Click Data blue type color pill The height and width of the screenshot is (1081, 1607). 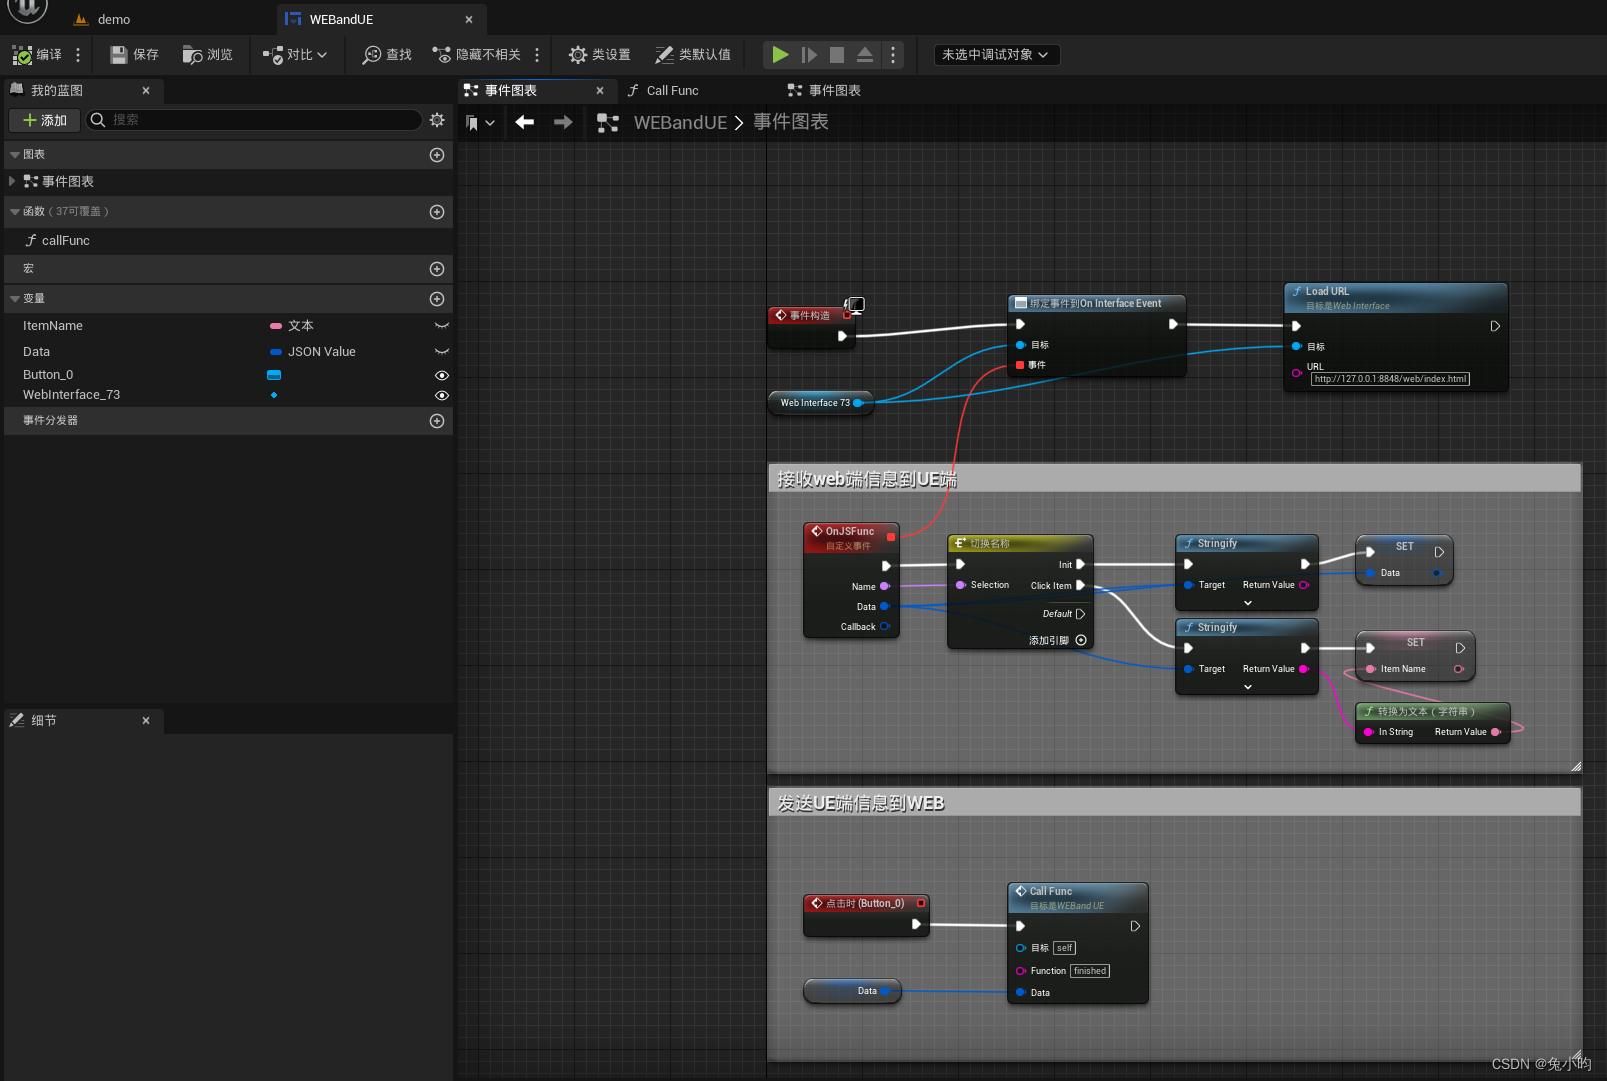click(276, 352)
